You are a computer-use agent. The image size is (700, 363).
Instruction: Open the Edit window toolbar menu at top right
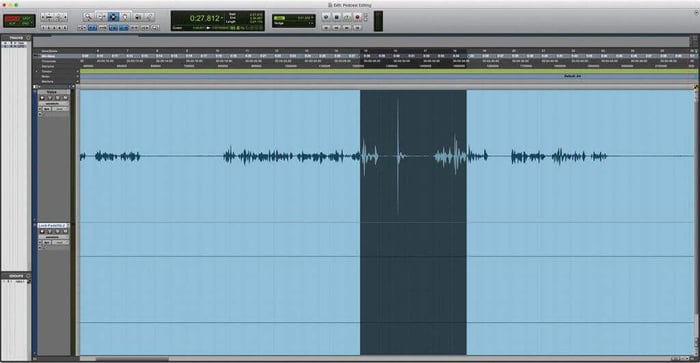696,12
